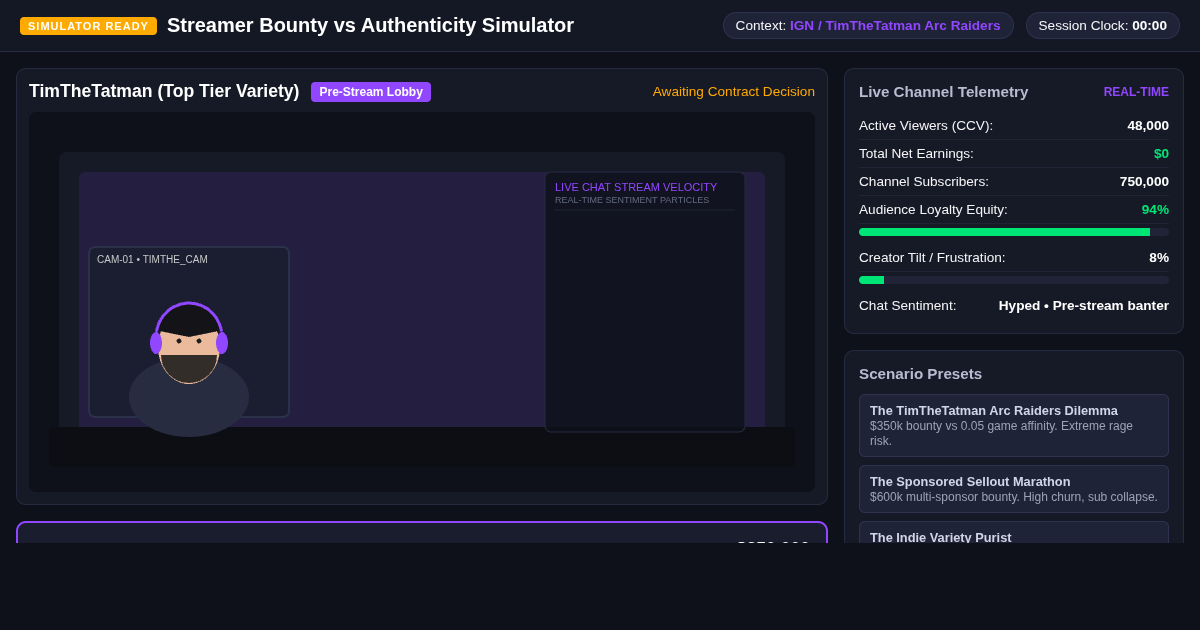Click the REAL-TIME SENTIMENT PARTICLES subtitle
Image resolution: width=1200 pixels, height=630 pixels.
tap(632, 200)
